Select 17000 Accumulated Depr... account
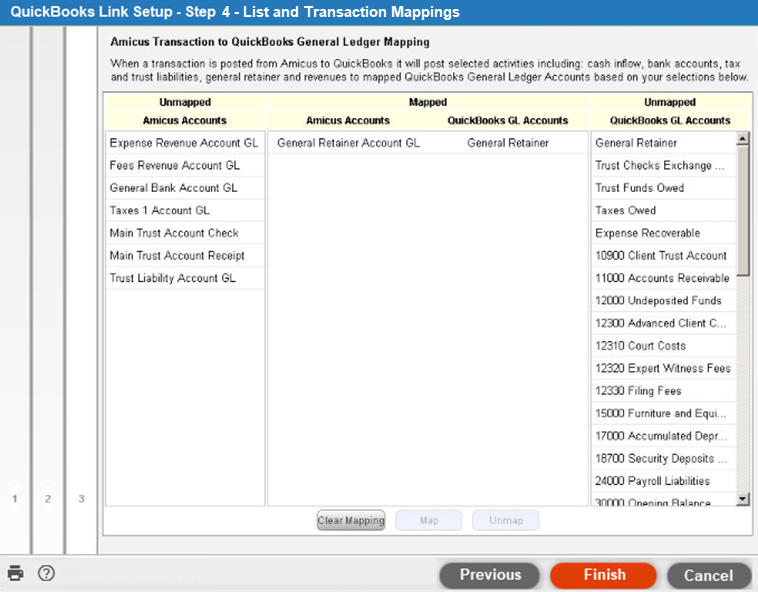The height and width of the screenshot is (592, 758). coord(663,436)
